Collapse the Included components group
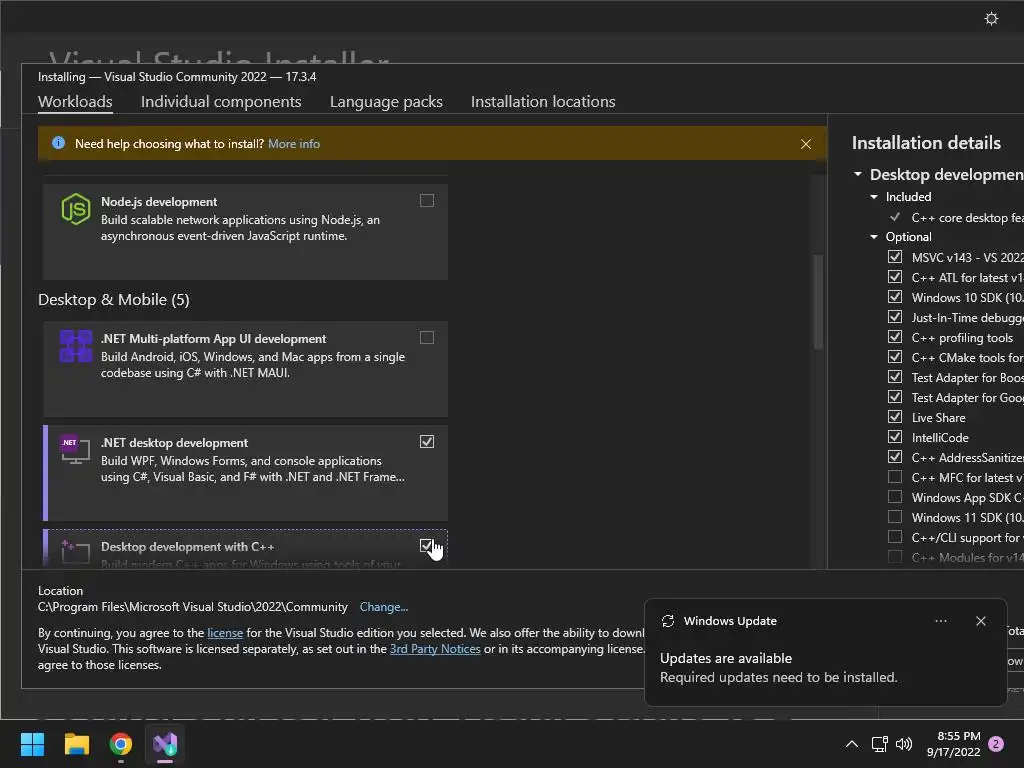The height and width of the screenshot is (768, 1024). point(874,197)
